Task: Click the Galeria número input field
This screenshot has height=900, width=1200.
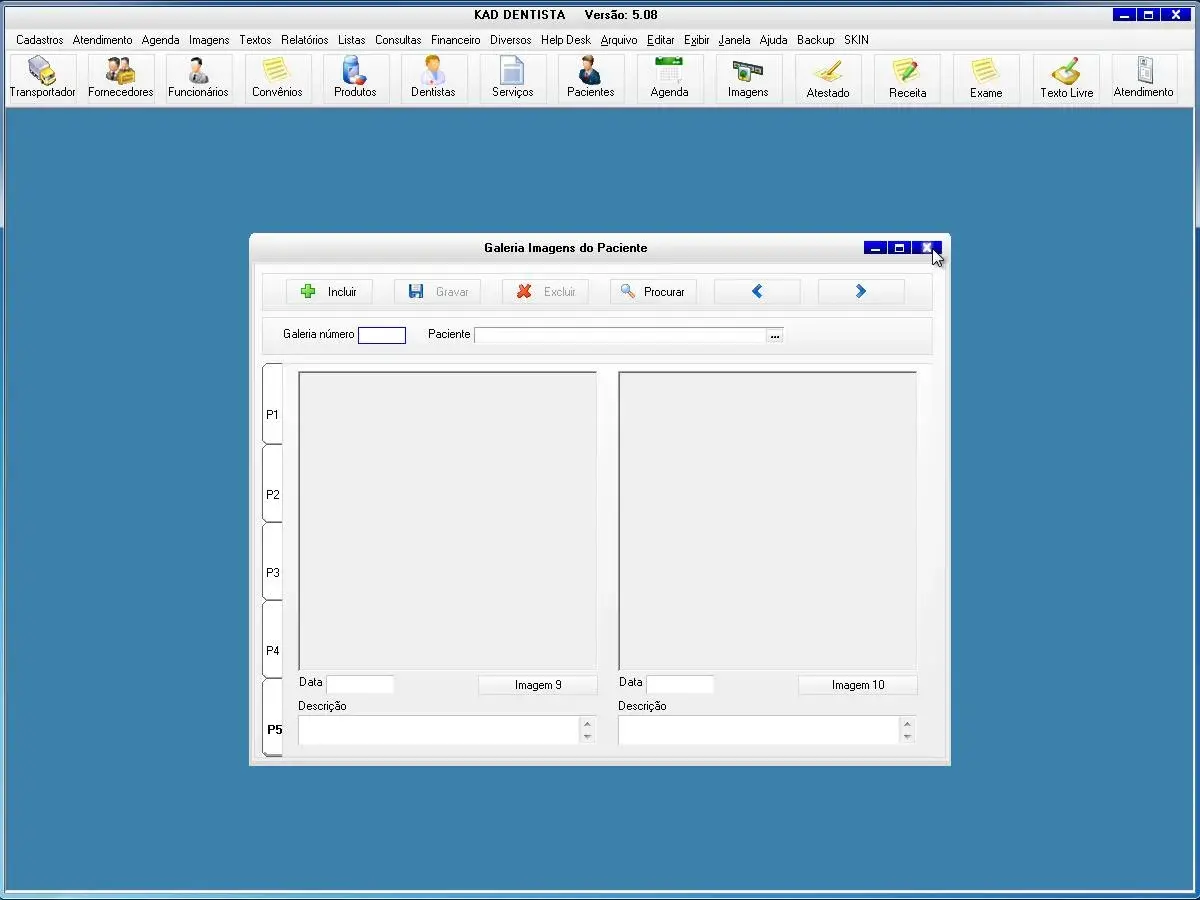Action: point(382,335)
